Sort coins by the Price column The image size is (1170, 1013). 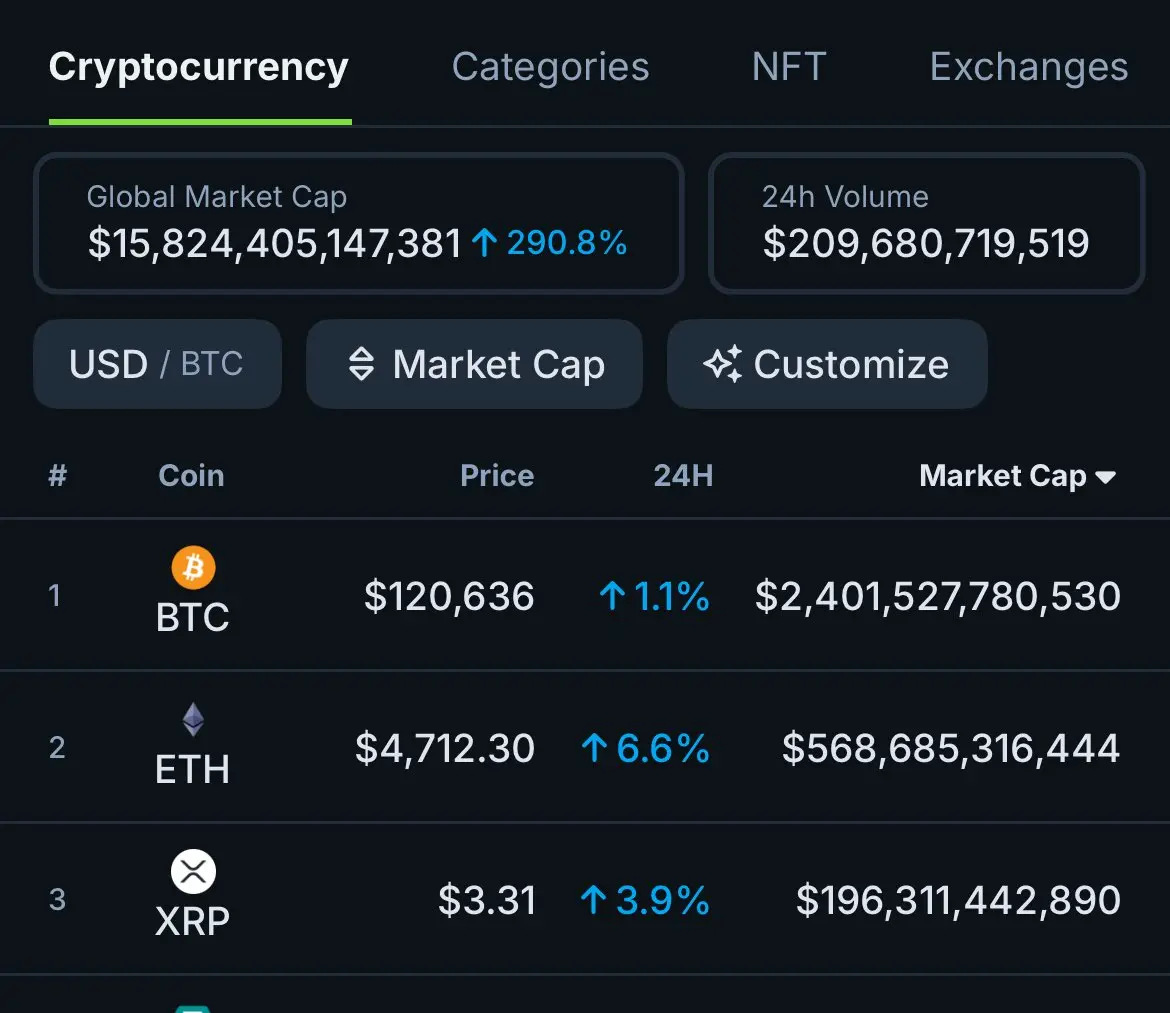497,476
